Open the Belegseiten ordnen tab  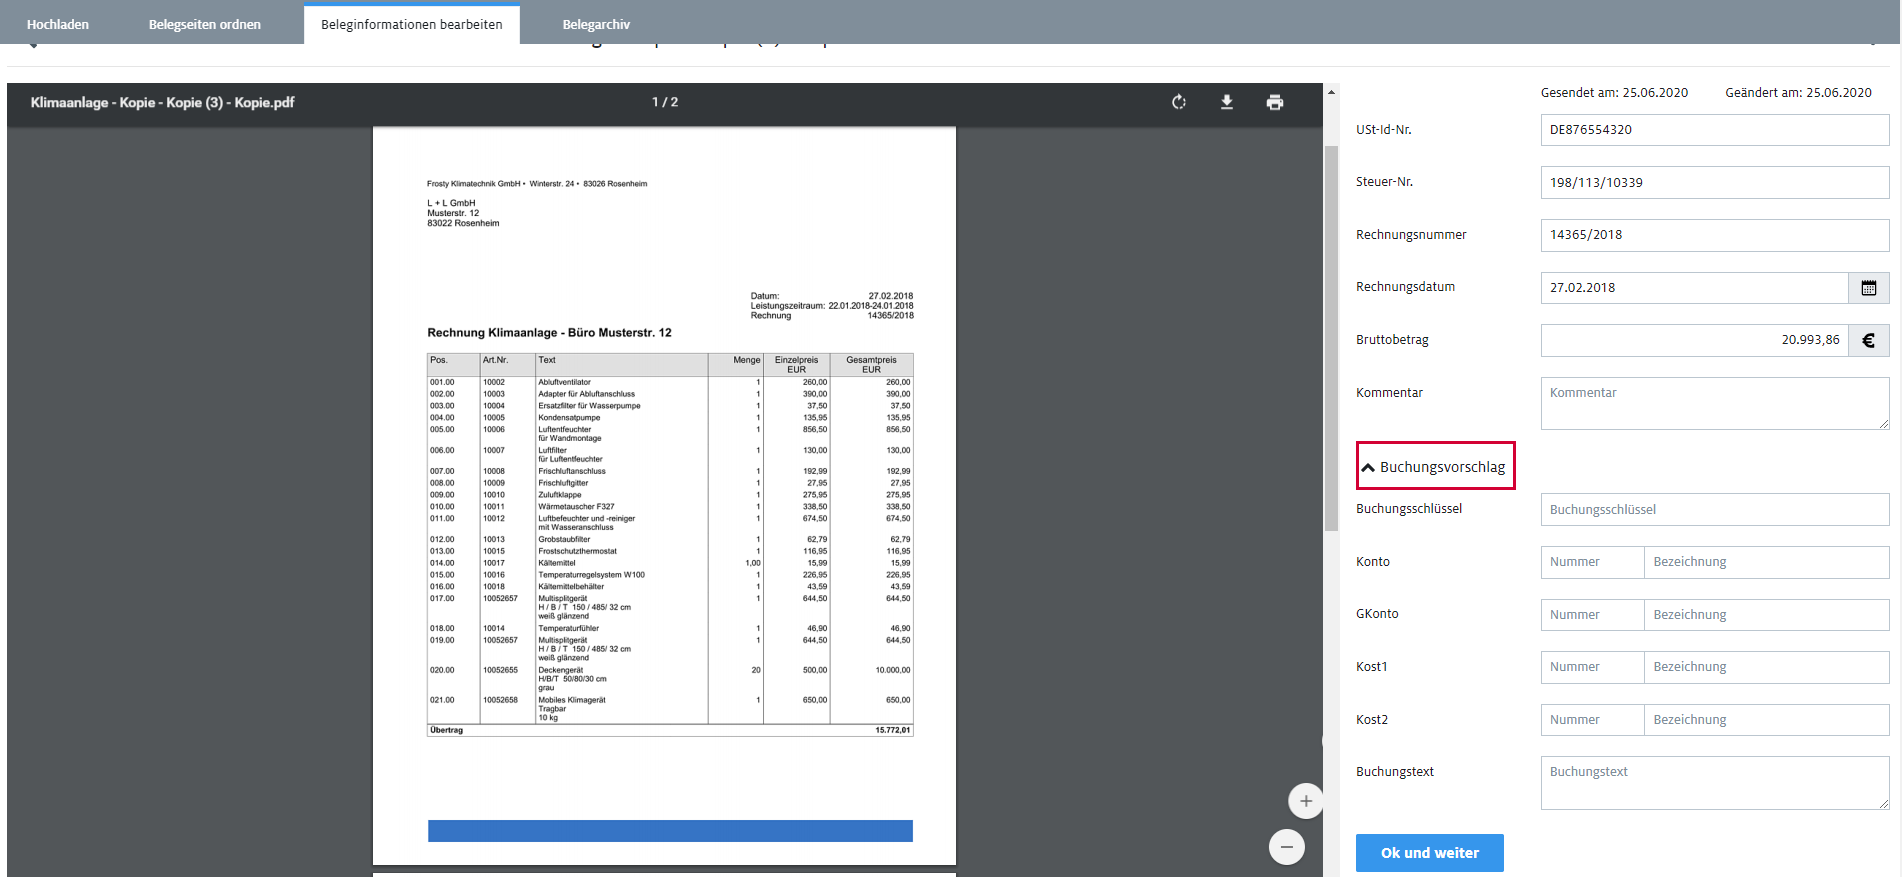pos(205,24)
